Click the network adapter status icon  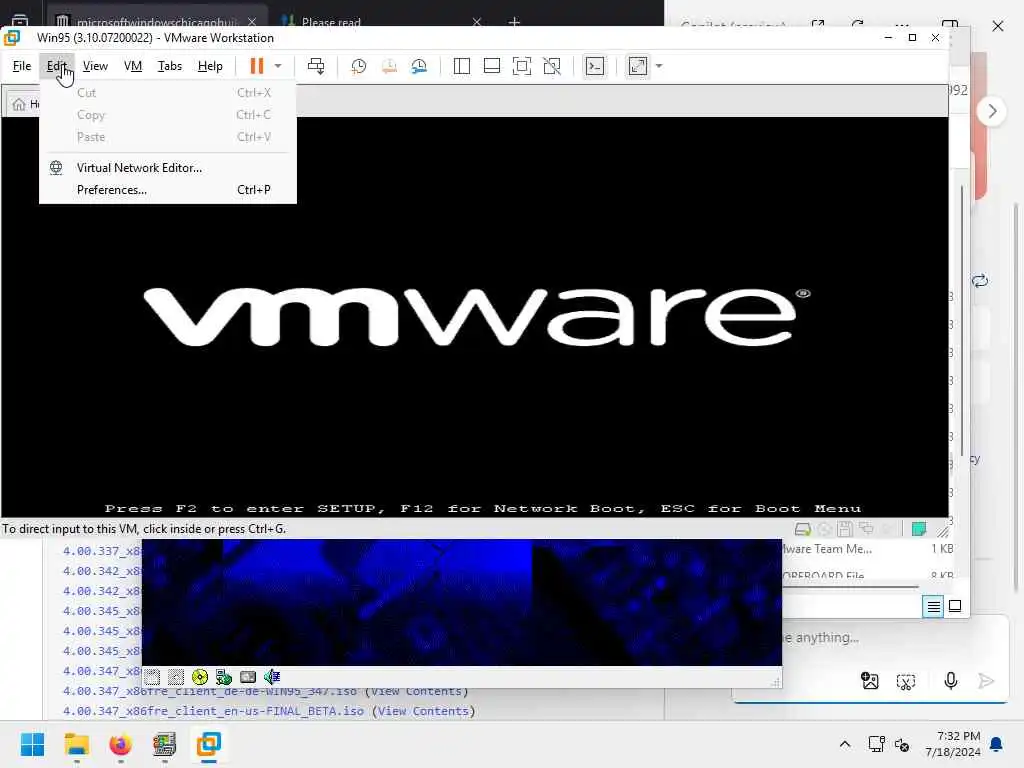(867, 529)
